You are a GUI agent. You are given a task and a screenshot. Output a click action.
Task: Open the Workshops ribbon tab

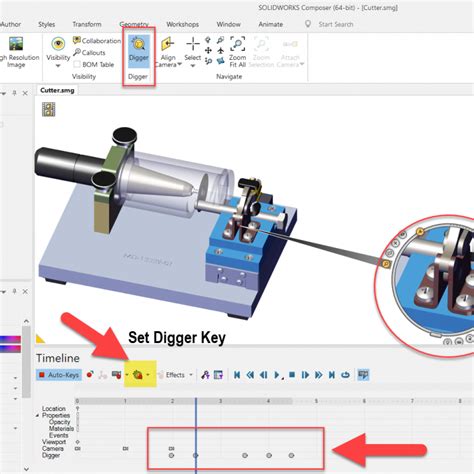(182, 24)
